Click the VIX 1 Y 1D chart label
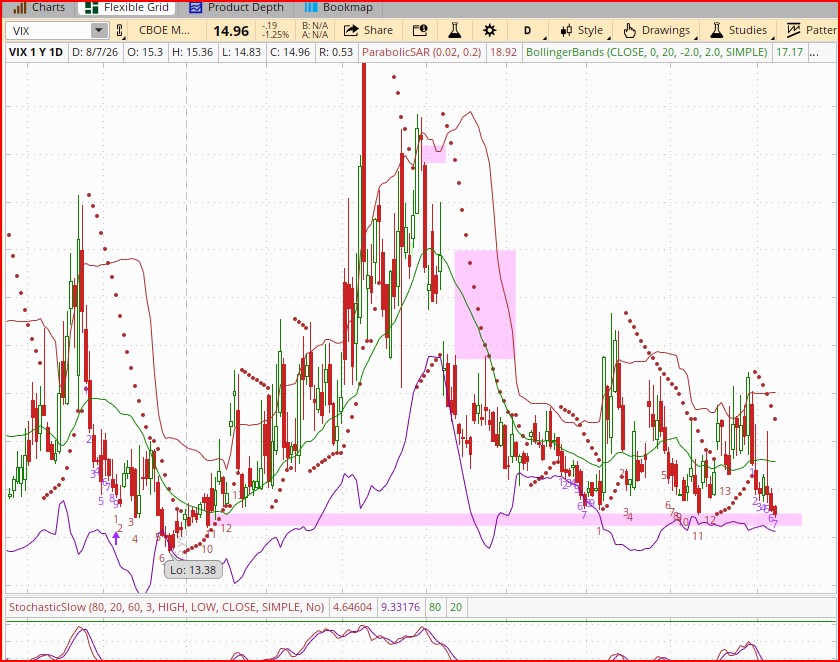The image size is (840, 662). click(x=36, y=52)
